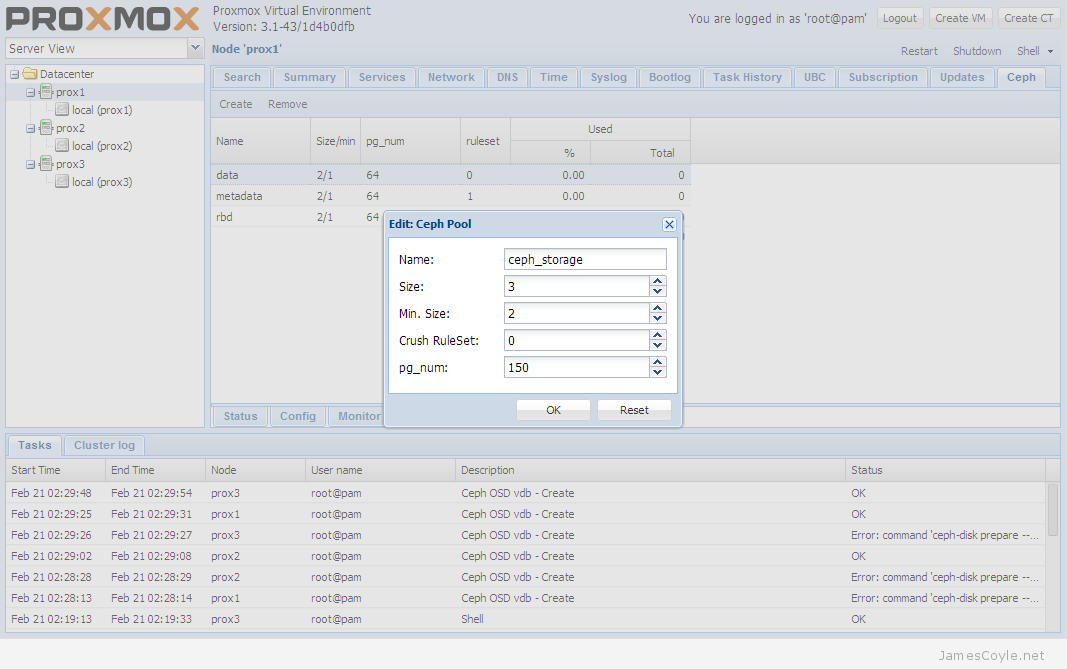Select the Time tab
Viewport: 1067px width, 669px height.
point(554,78)
